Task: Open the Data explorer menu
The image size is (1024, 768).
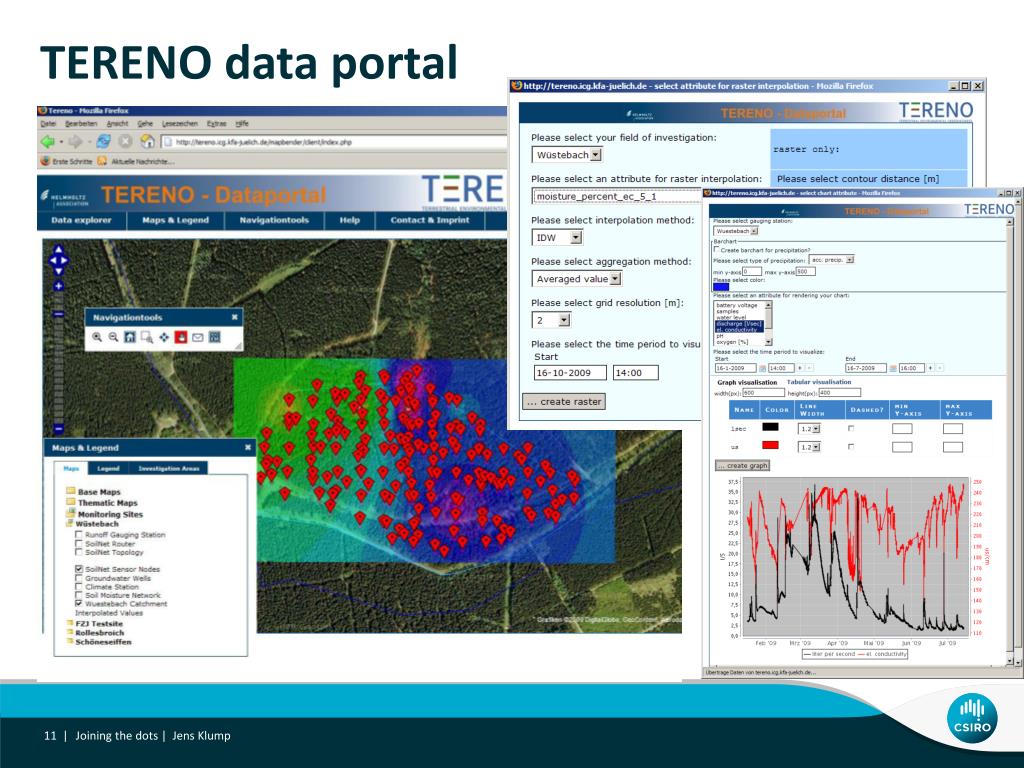Action: point(82,220)
